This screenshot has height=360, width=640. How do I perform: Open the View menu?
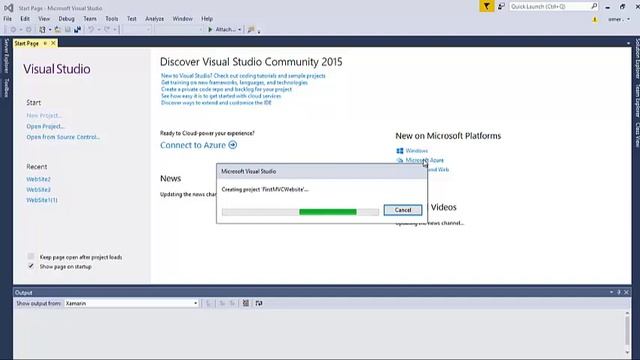(x=44, y=19)
